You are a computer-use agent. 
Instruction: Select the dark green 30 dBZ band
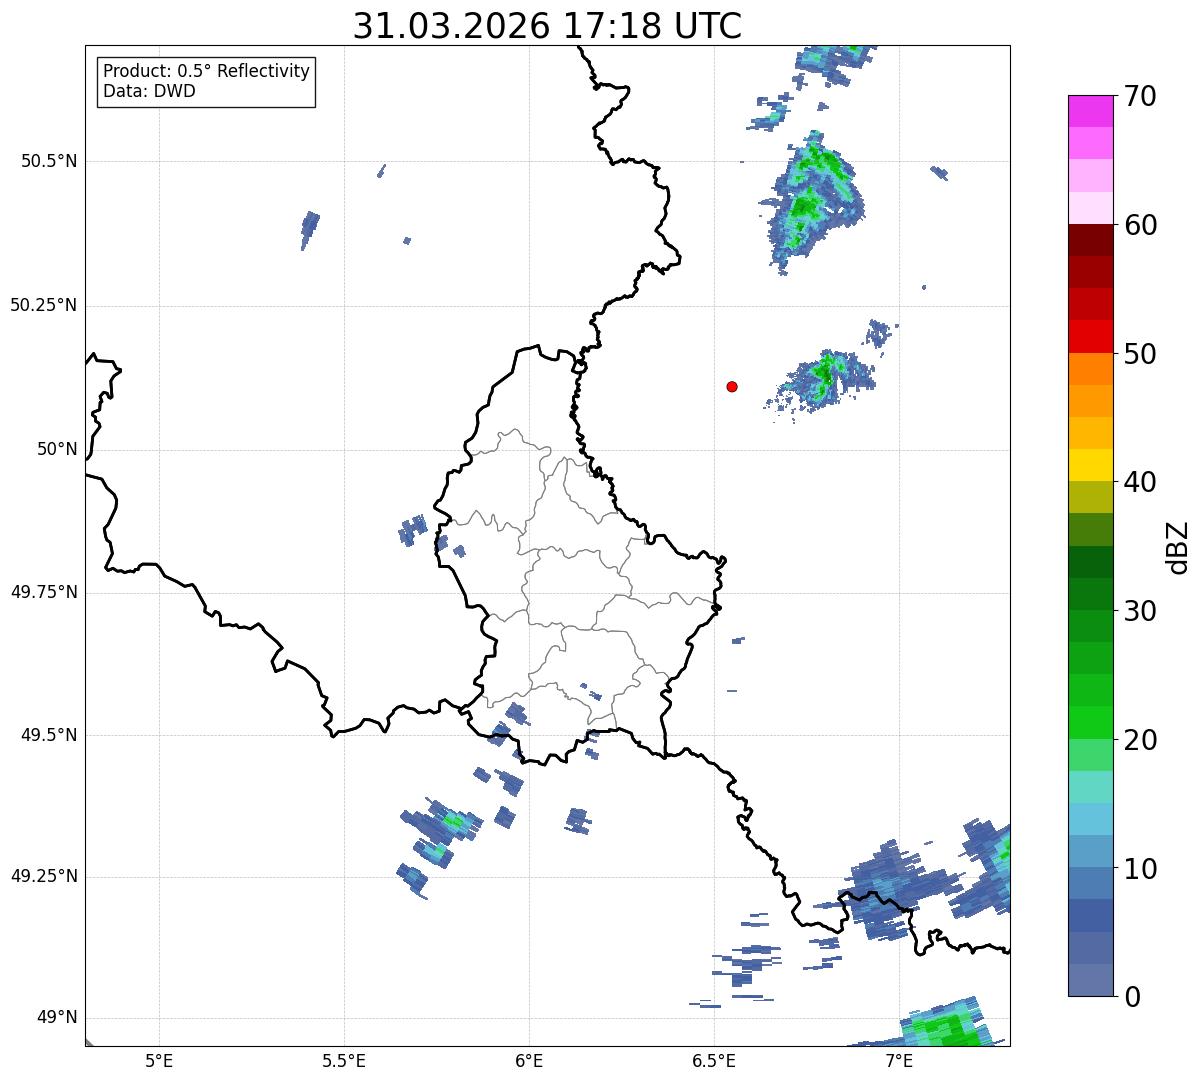[x=1090, y=594]
